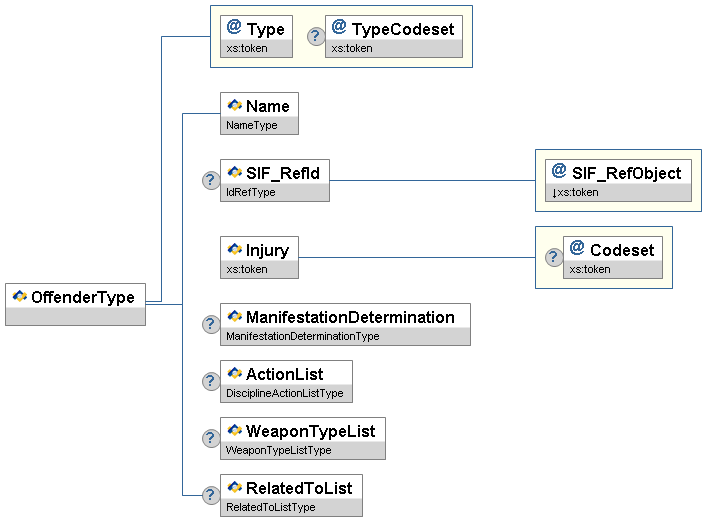Open the WeaponTypeListType type label
Image resolution: width=724 pixels, height=521 pixels.
pyautogui.click(x=279, y=451)
